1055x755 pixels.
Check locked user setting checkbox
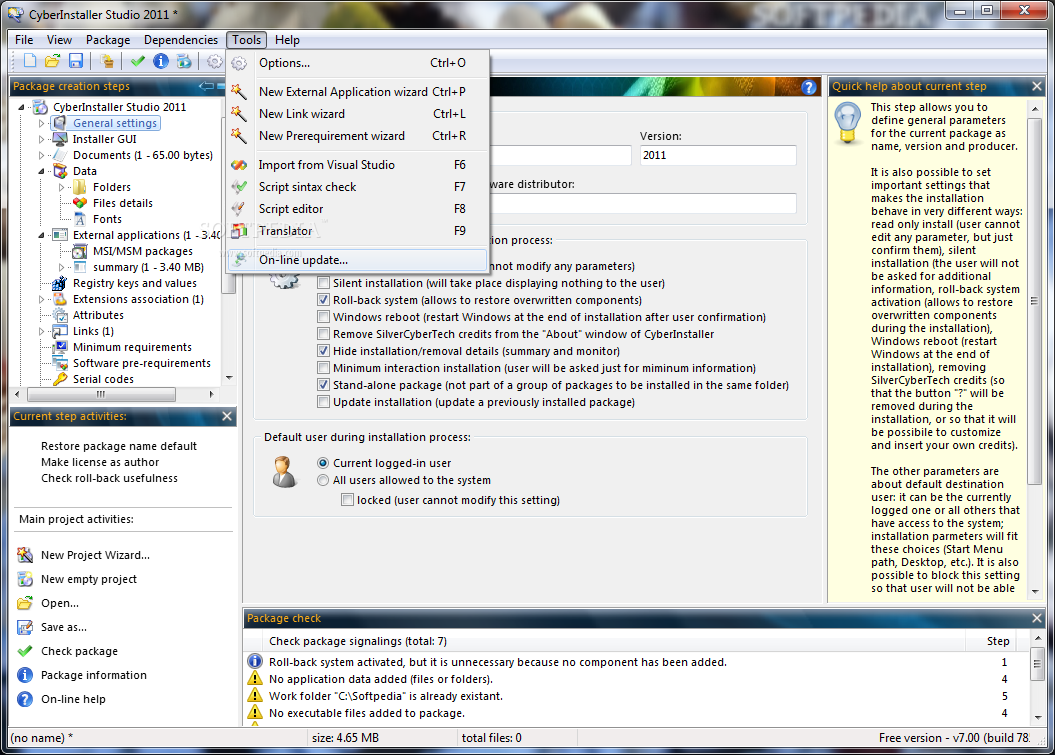[x=347, y=500]
